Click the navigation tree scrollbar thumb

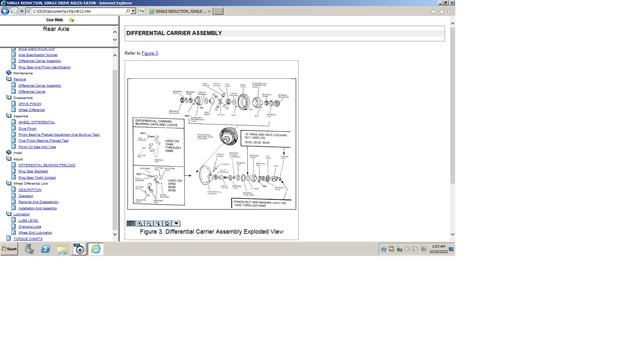click(115, 149)
